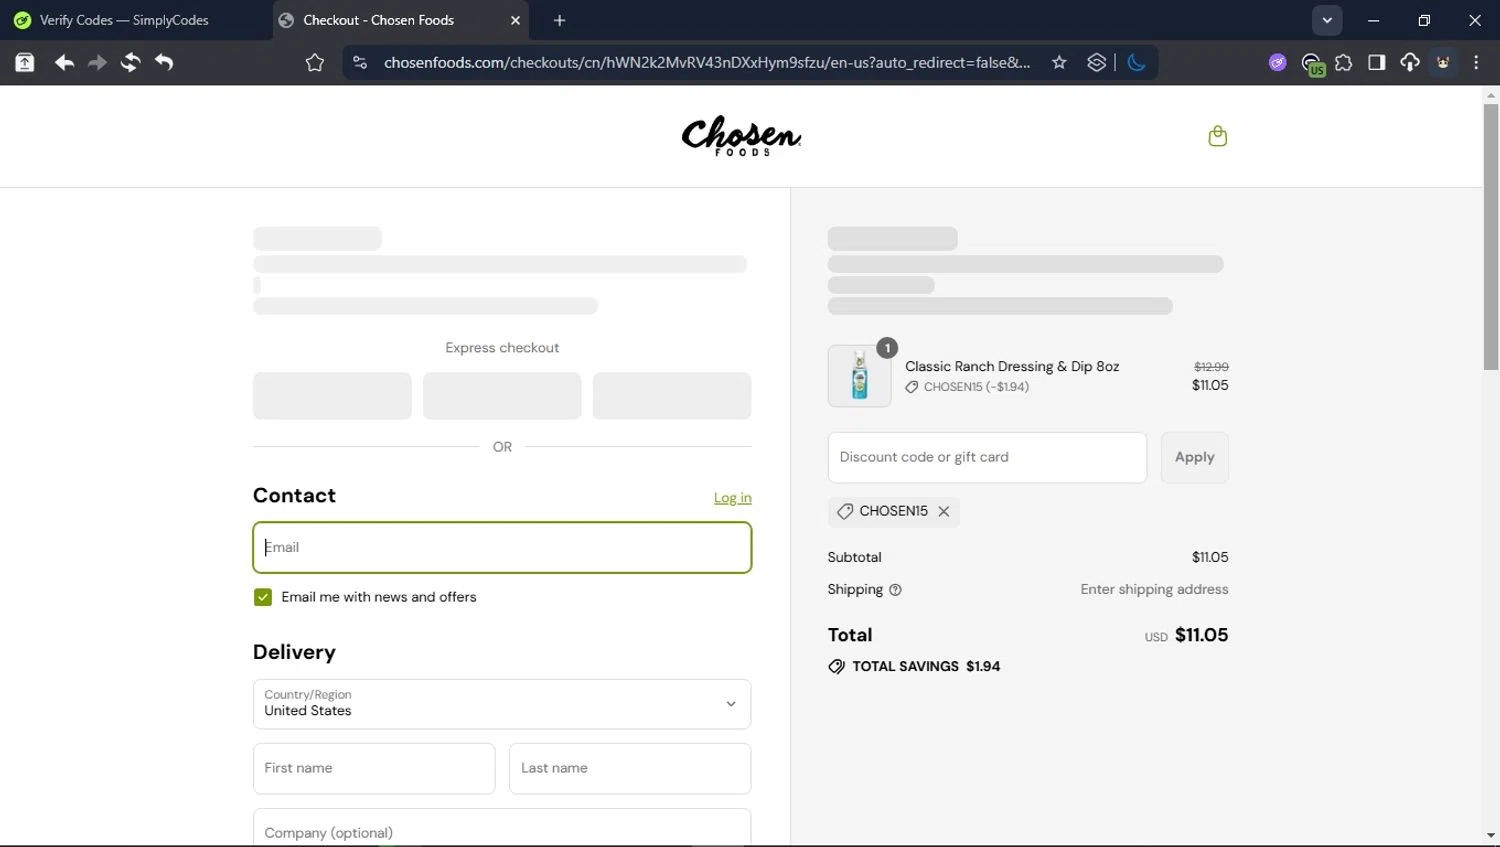Click the layered extension icon in address bar
The image size is (1500, 847).
pos(1097,62)
